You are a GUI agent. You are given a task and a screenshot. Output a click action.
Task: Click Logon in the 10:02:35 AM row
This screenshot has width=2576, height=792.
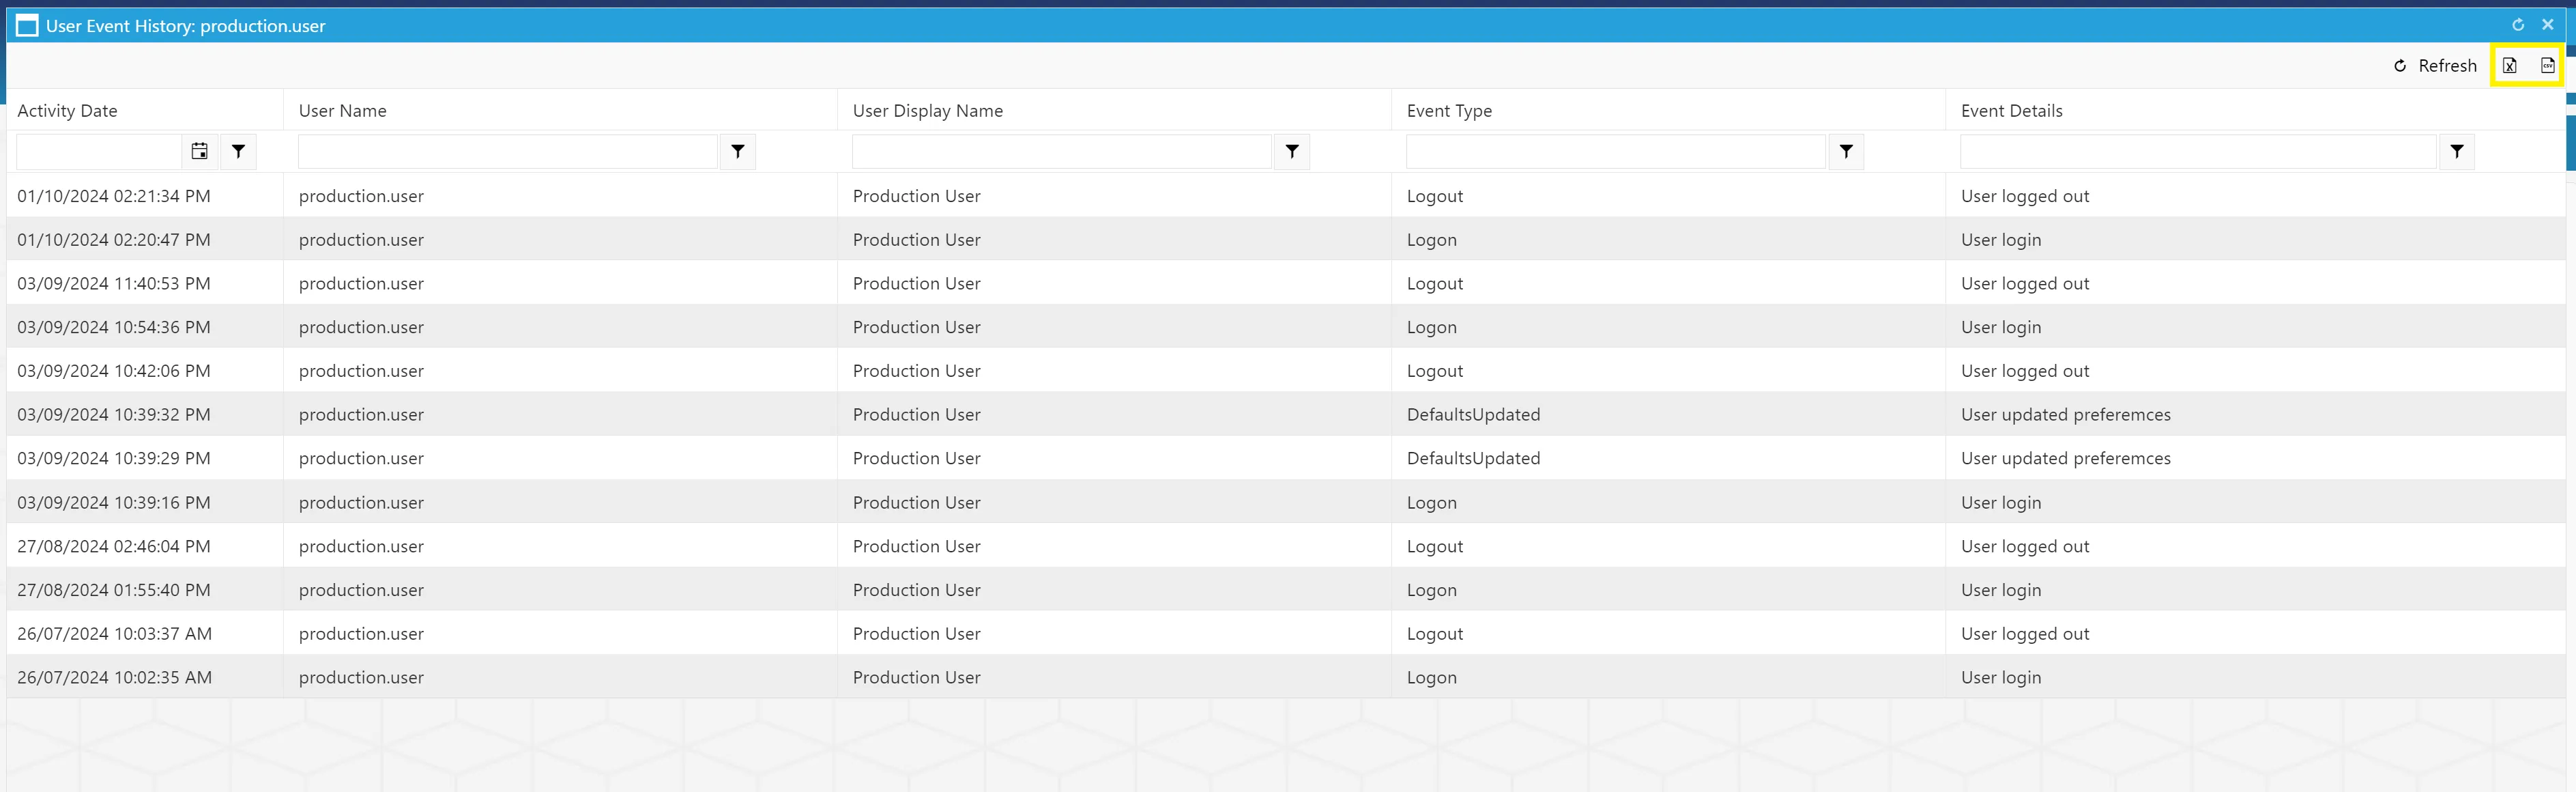1431,677
